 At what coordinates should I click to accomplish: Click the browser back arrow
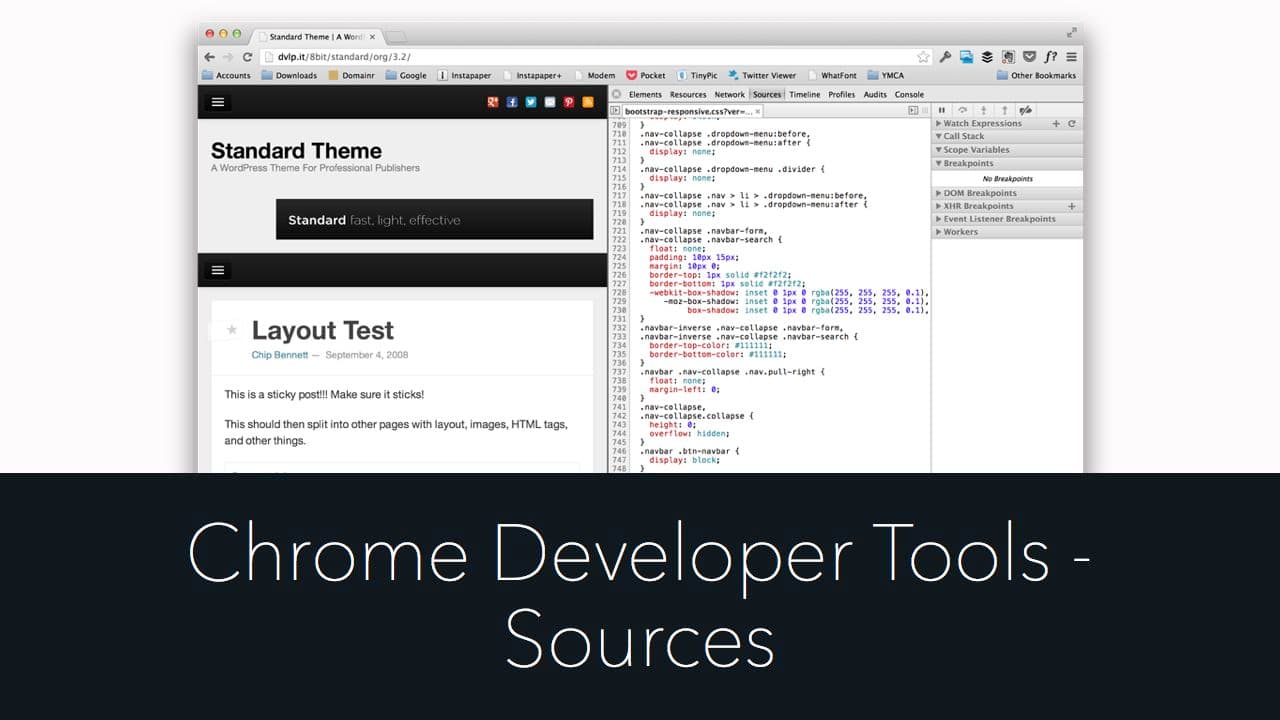(209, 57)
